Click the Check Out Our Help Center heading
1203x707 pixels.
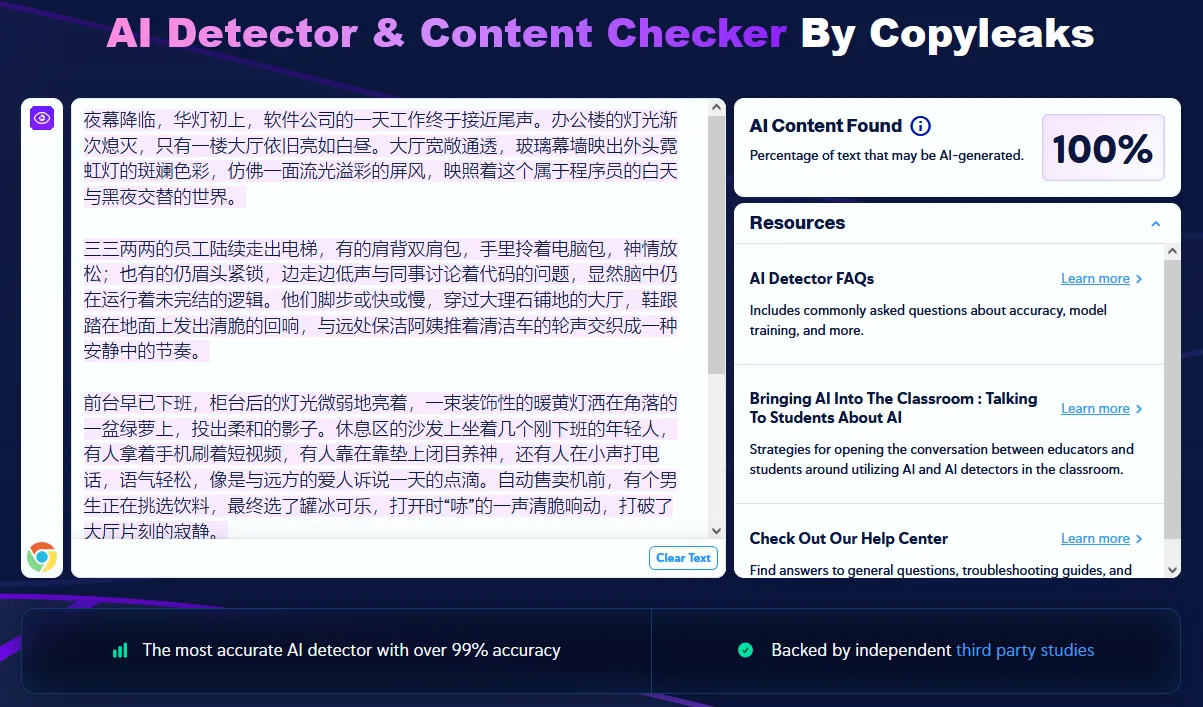point(849,539)
